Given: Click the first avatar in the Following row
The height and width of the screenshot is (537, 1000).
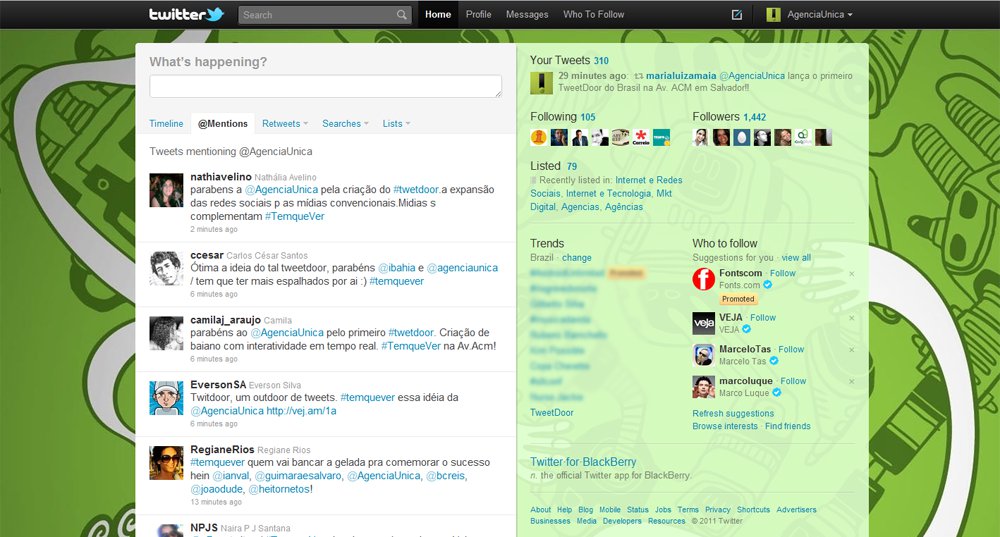Looking at the screenshot, I should coord(539,137).
